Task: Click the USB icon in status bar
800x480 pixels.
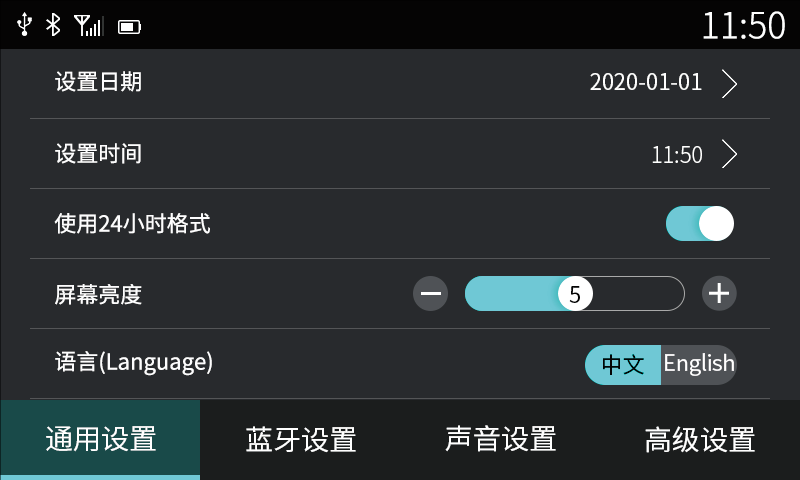Action: (x=25, y=25)
